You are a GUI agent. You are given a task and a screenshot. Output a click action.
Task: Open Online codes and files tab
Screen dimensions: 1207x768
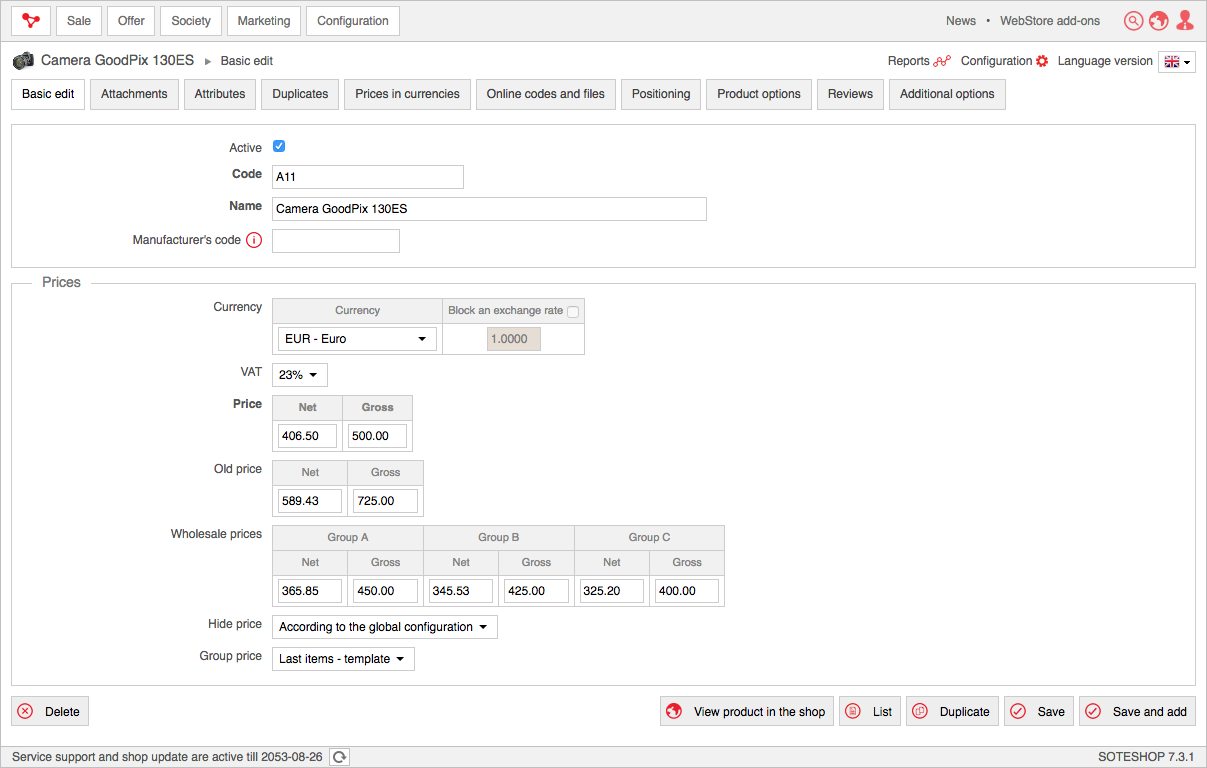point(546,94)
